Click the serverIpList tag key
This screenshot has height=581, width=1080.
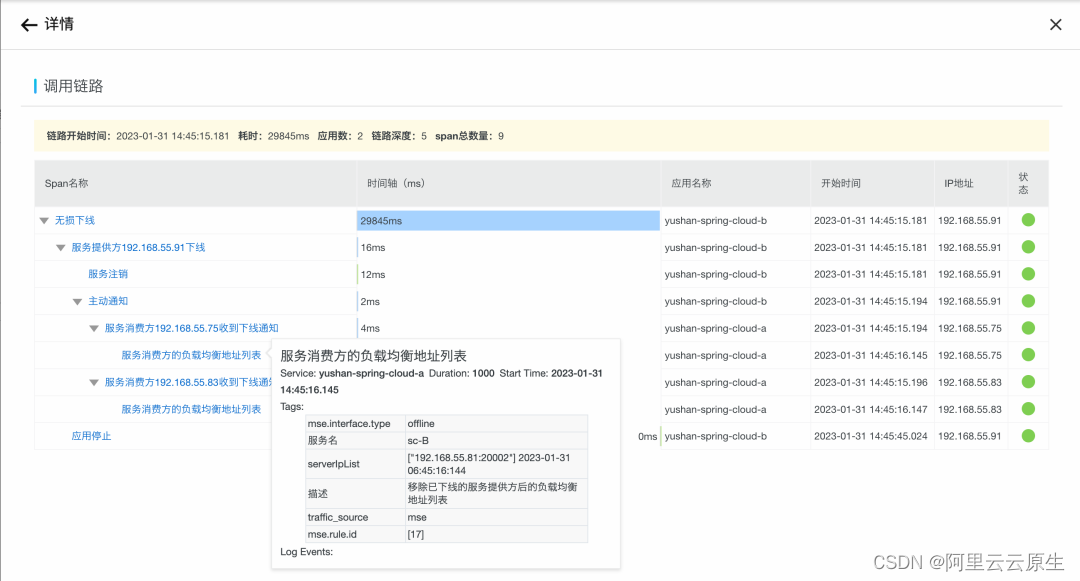[x=333, y=464]
